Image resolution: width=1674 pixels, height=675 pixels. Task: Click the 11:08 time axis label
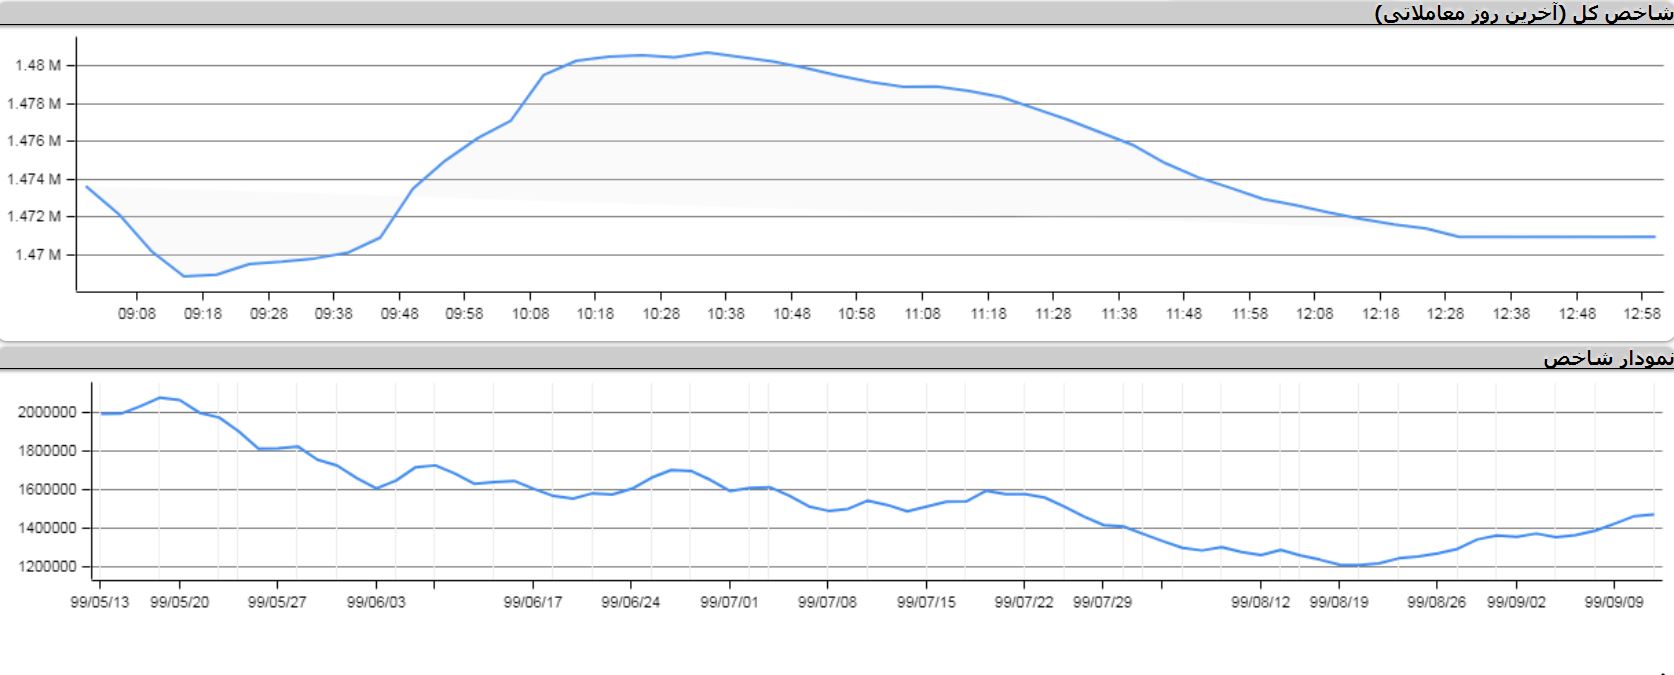pyautogui.click(x=922, y=314)
